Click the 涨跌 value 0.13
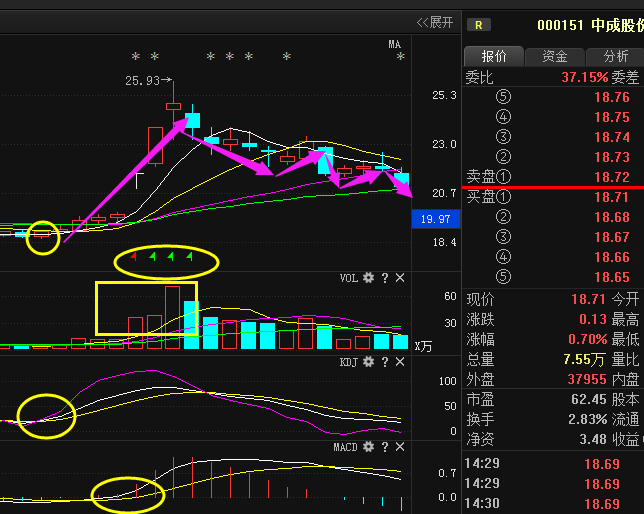Image resolution: width=644 pixels, height=514 pixels. (593, 319)
